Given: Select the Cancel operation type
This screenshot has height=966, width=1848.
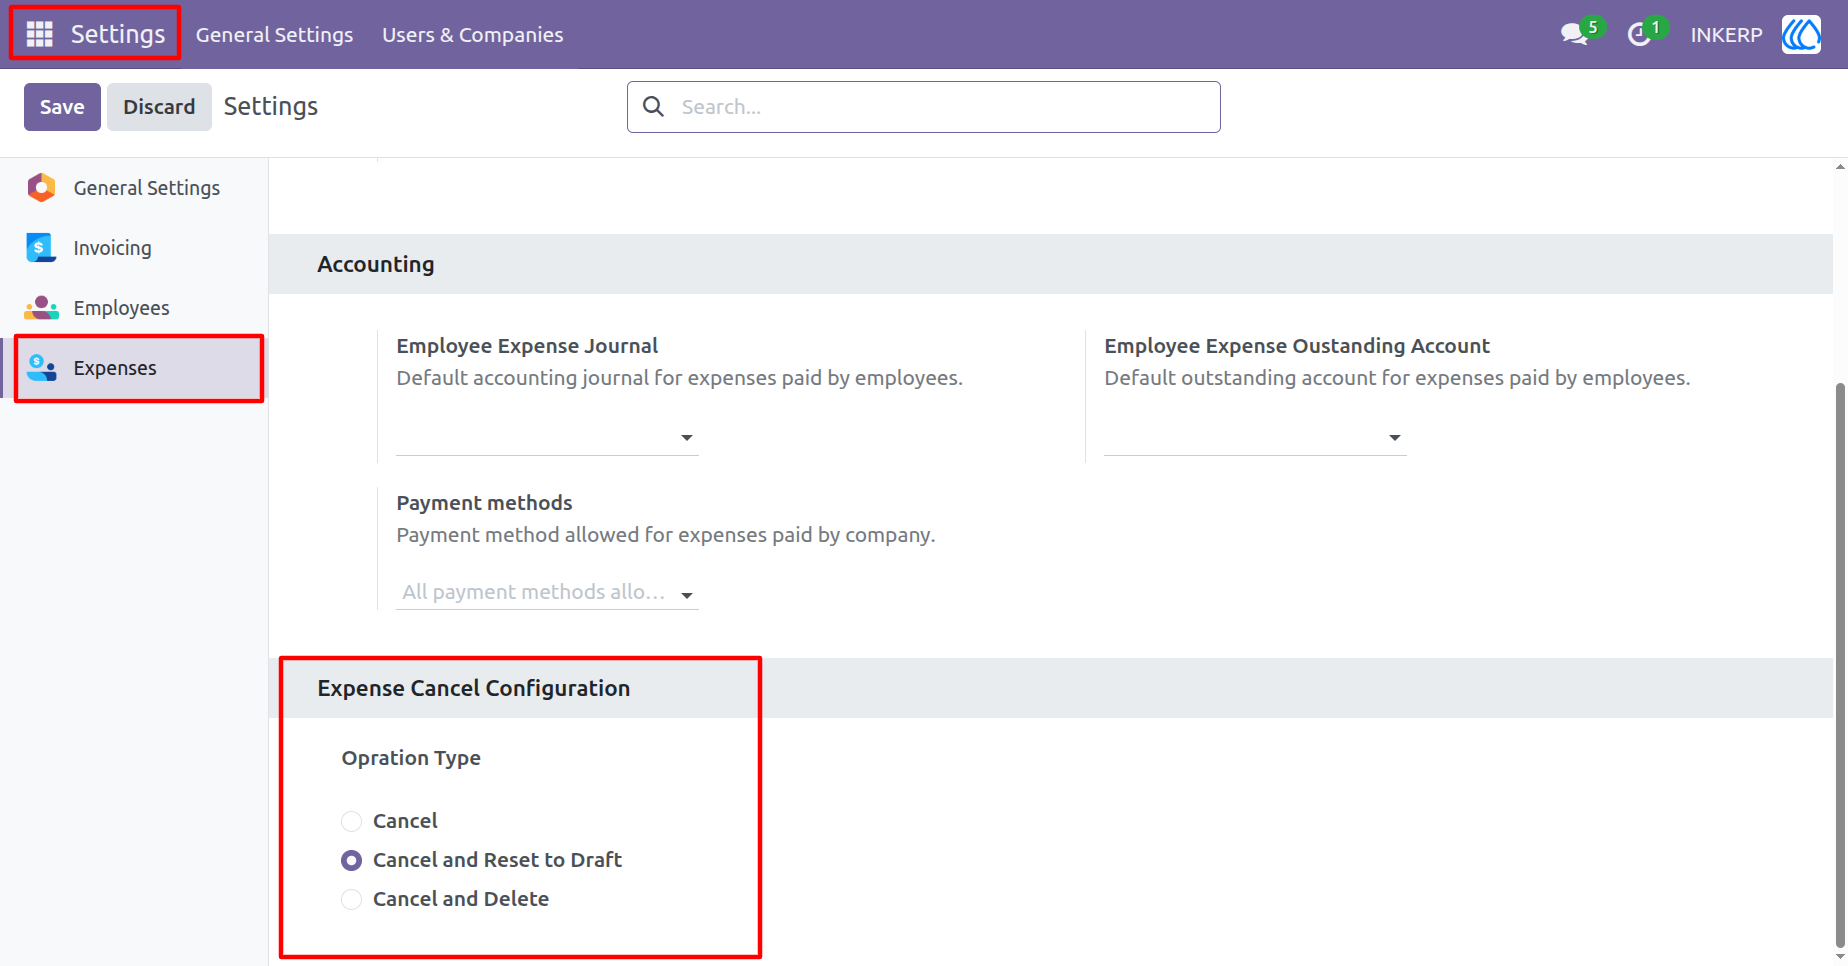Looking at the screenshot, I should (351, 821).
